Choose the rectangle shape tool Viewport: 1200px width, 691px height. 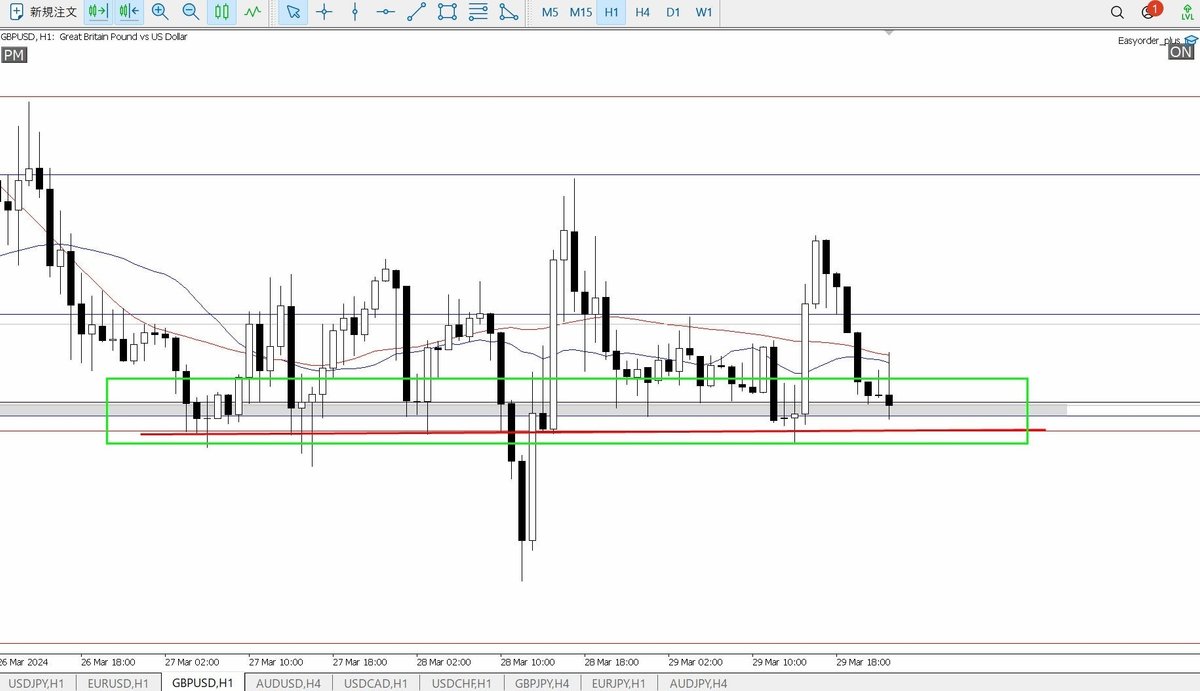pos(448,12)
